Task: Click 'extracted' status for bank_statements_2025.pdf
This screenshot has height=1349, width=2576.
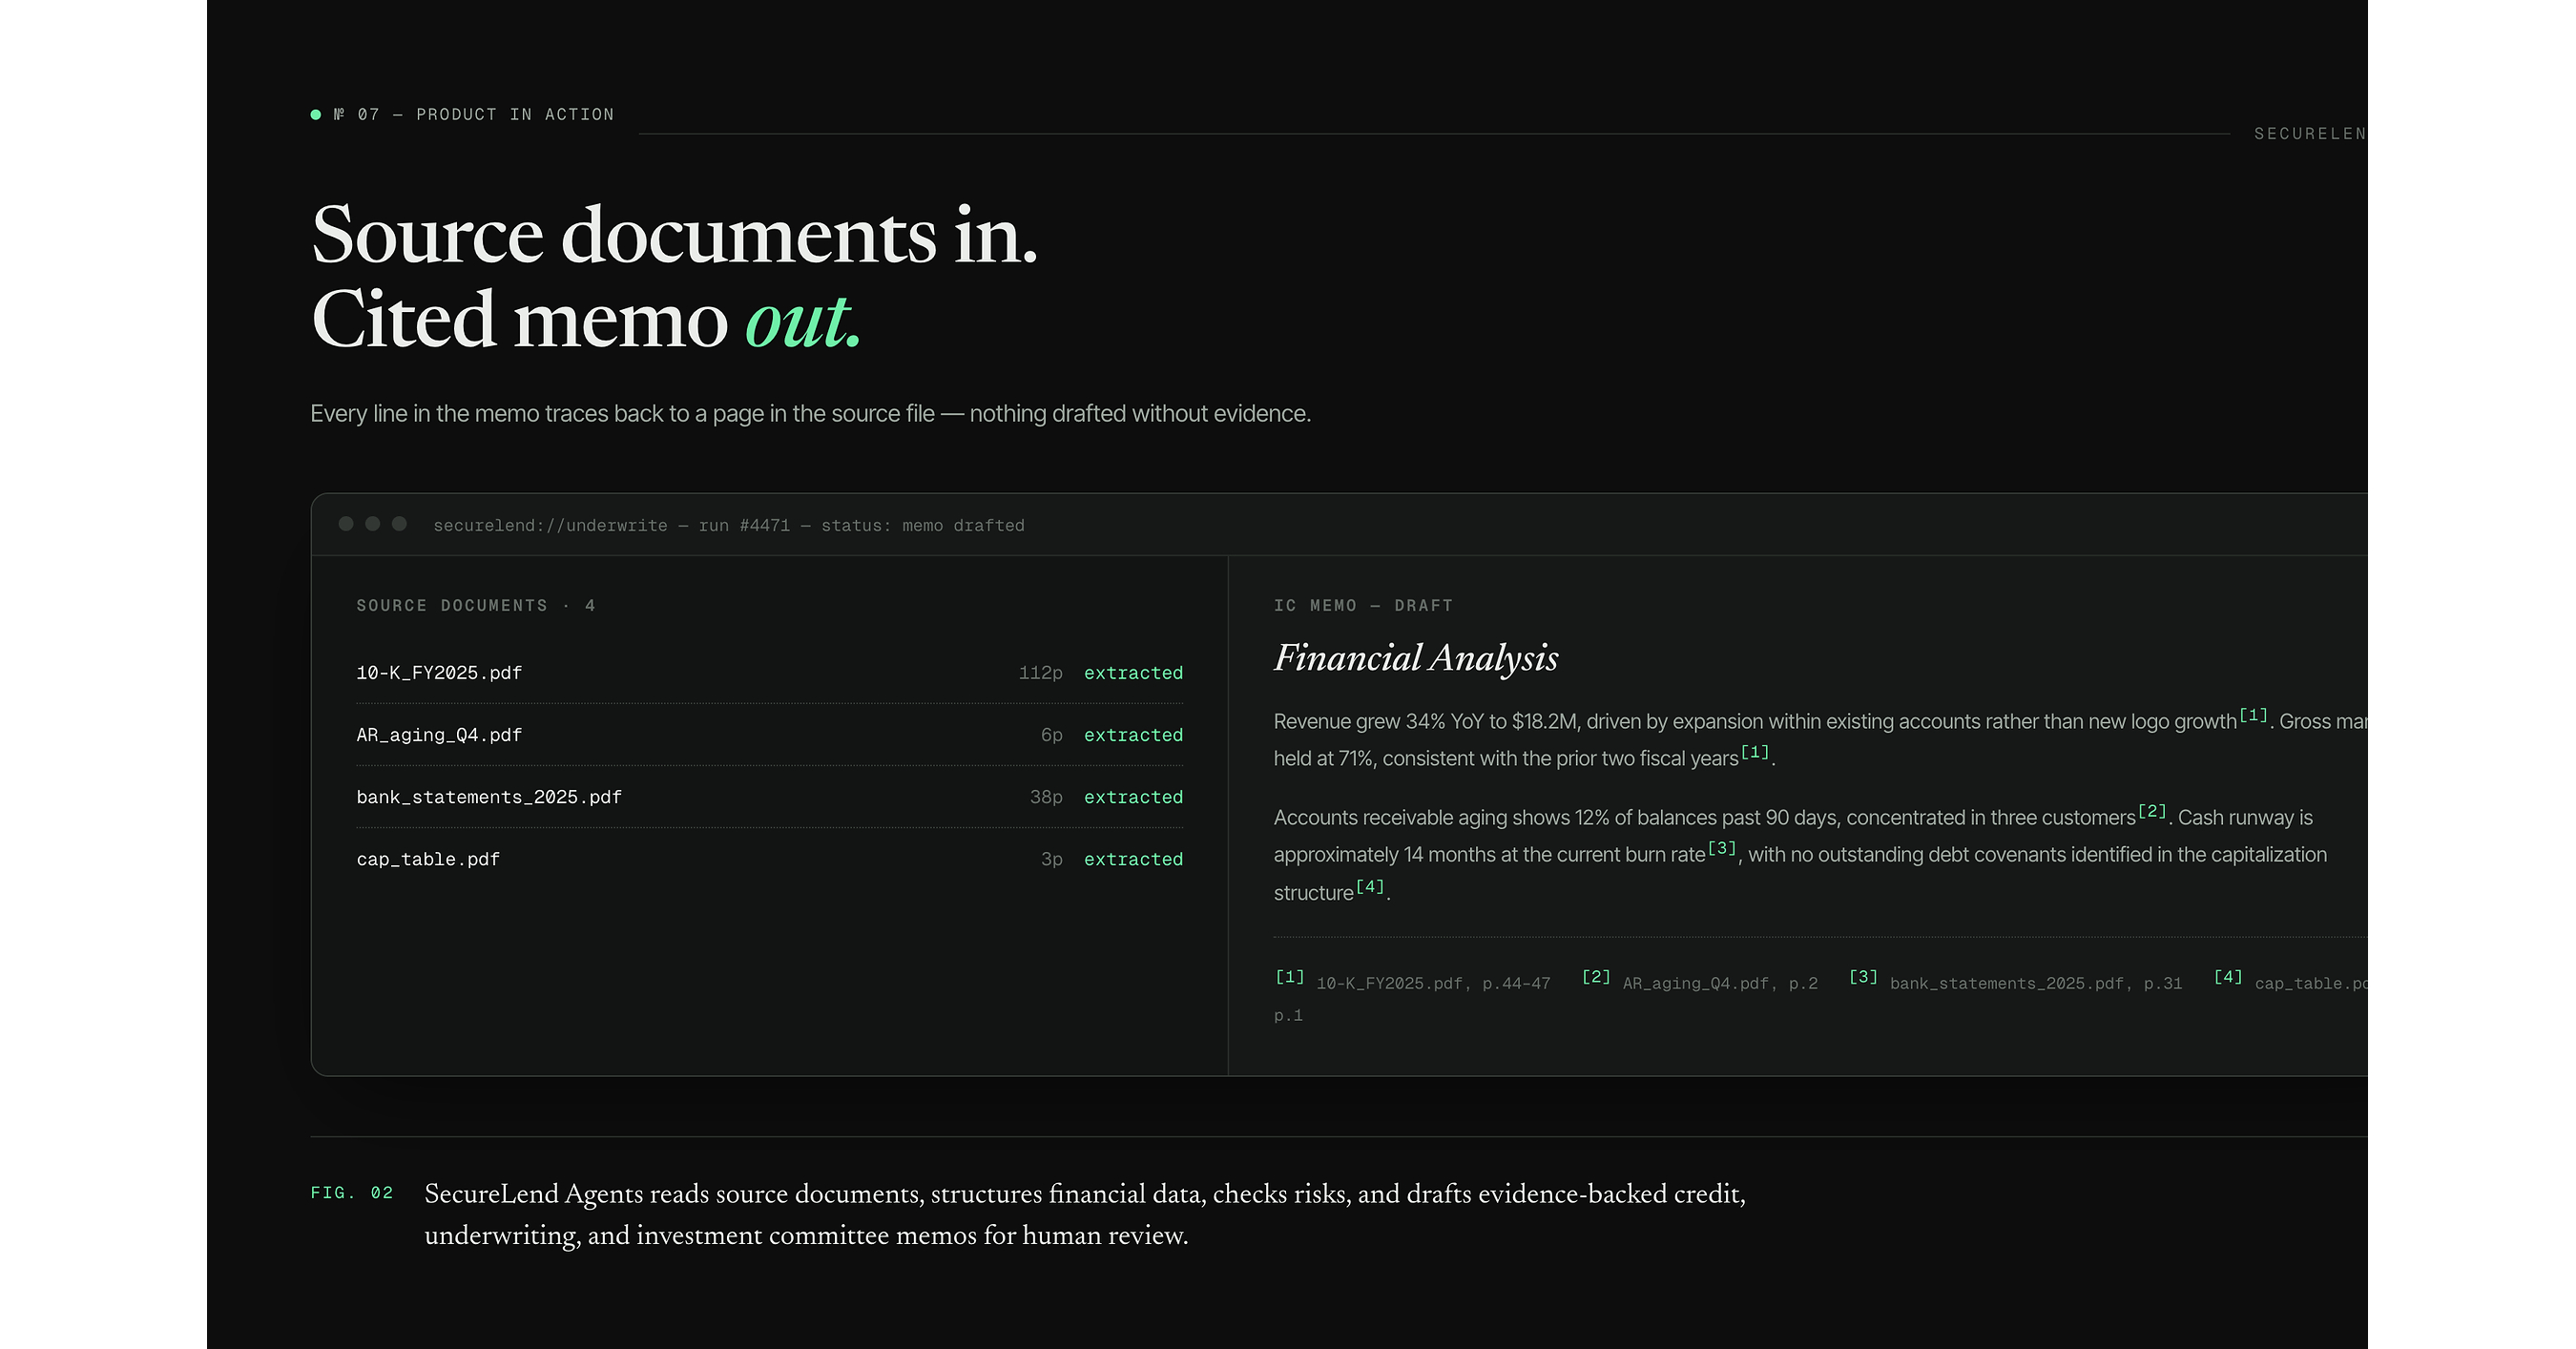Action: click(x=1133, y=797)
